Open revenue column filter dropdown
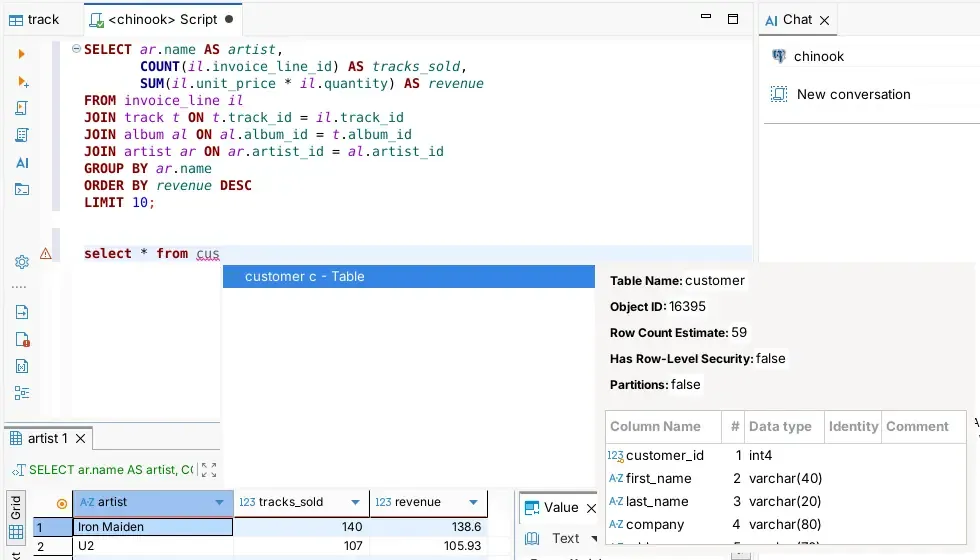This screenshot has height=560, width=980. click(x=473, y=502)
